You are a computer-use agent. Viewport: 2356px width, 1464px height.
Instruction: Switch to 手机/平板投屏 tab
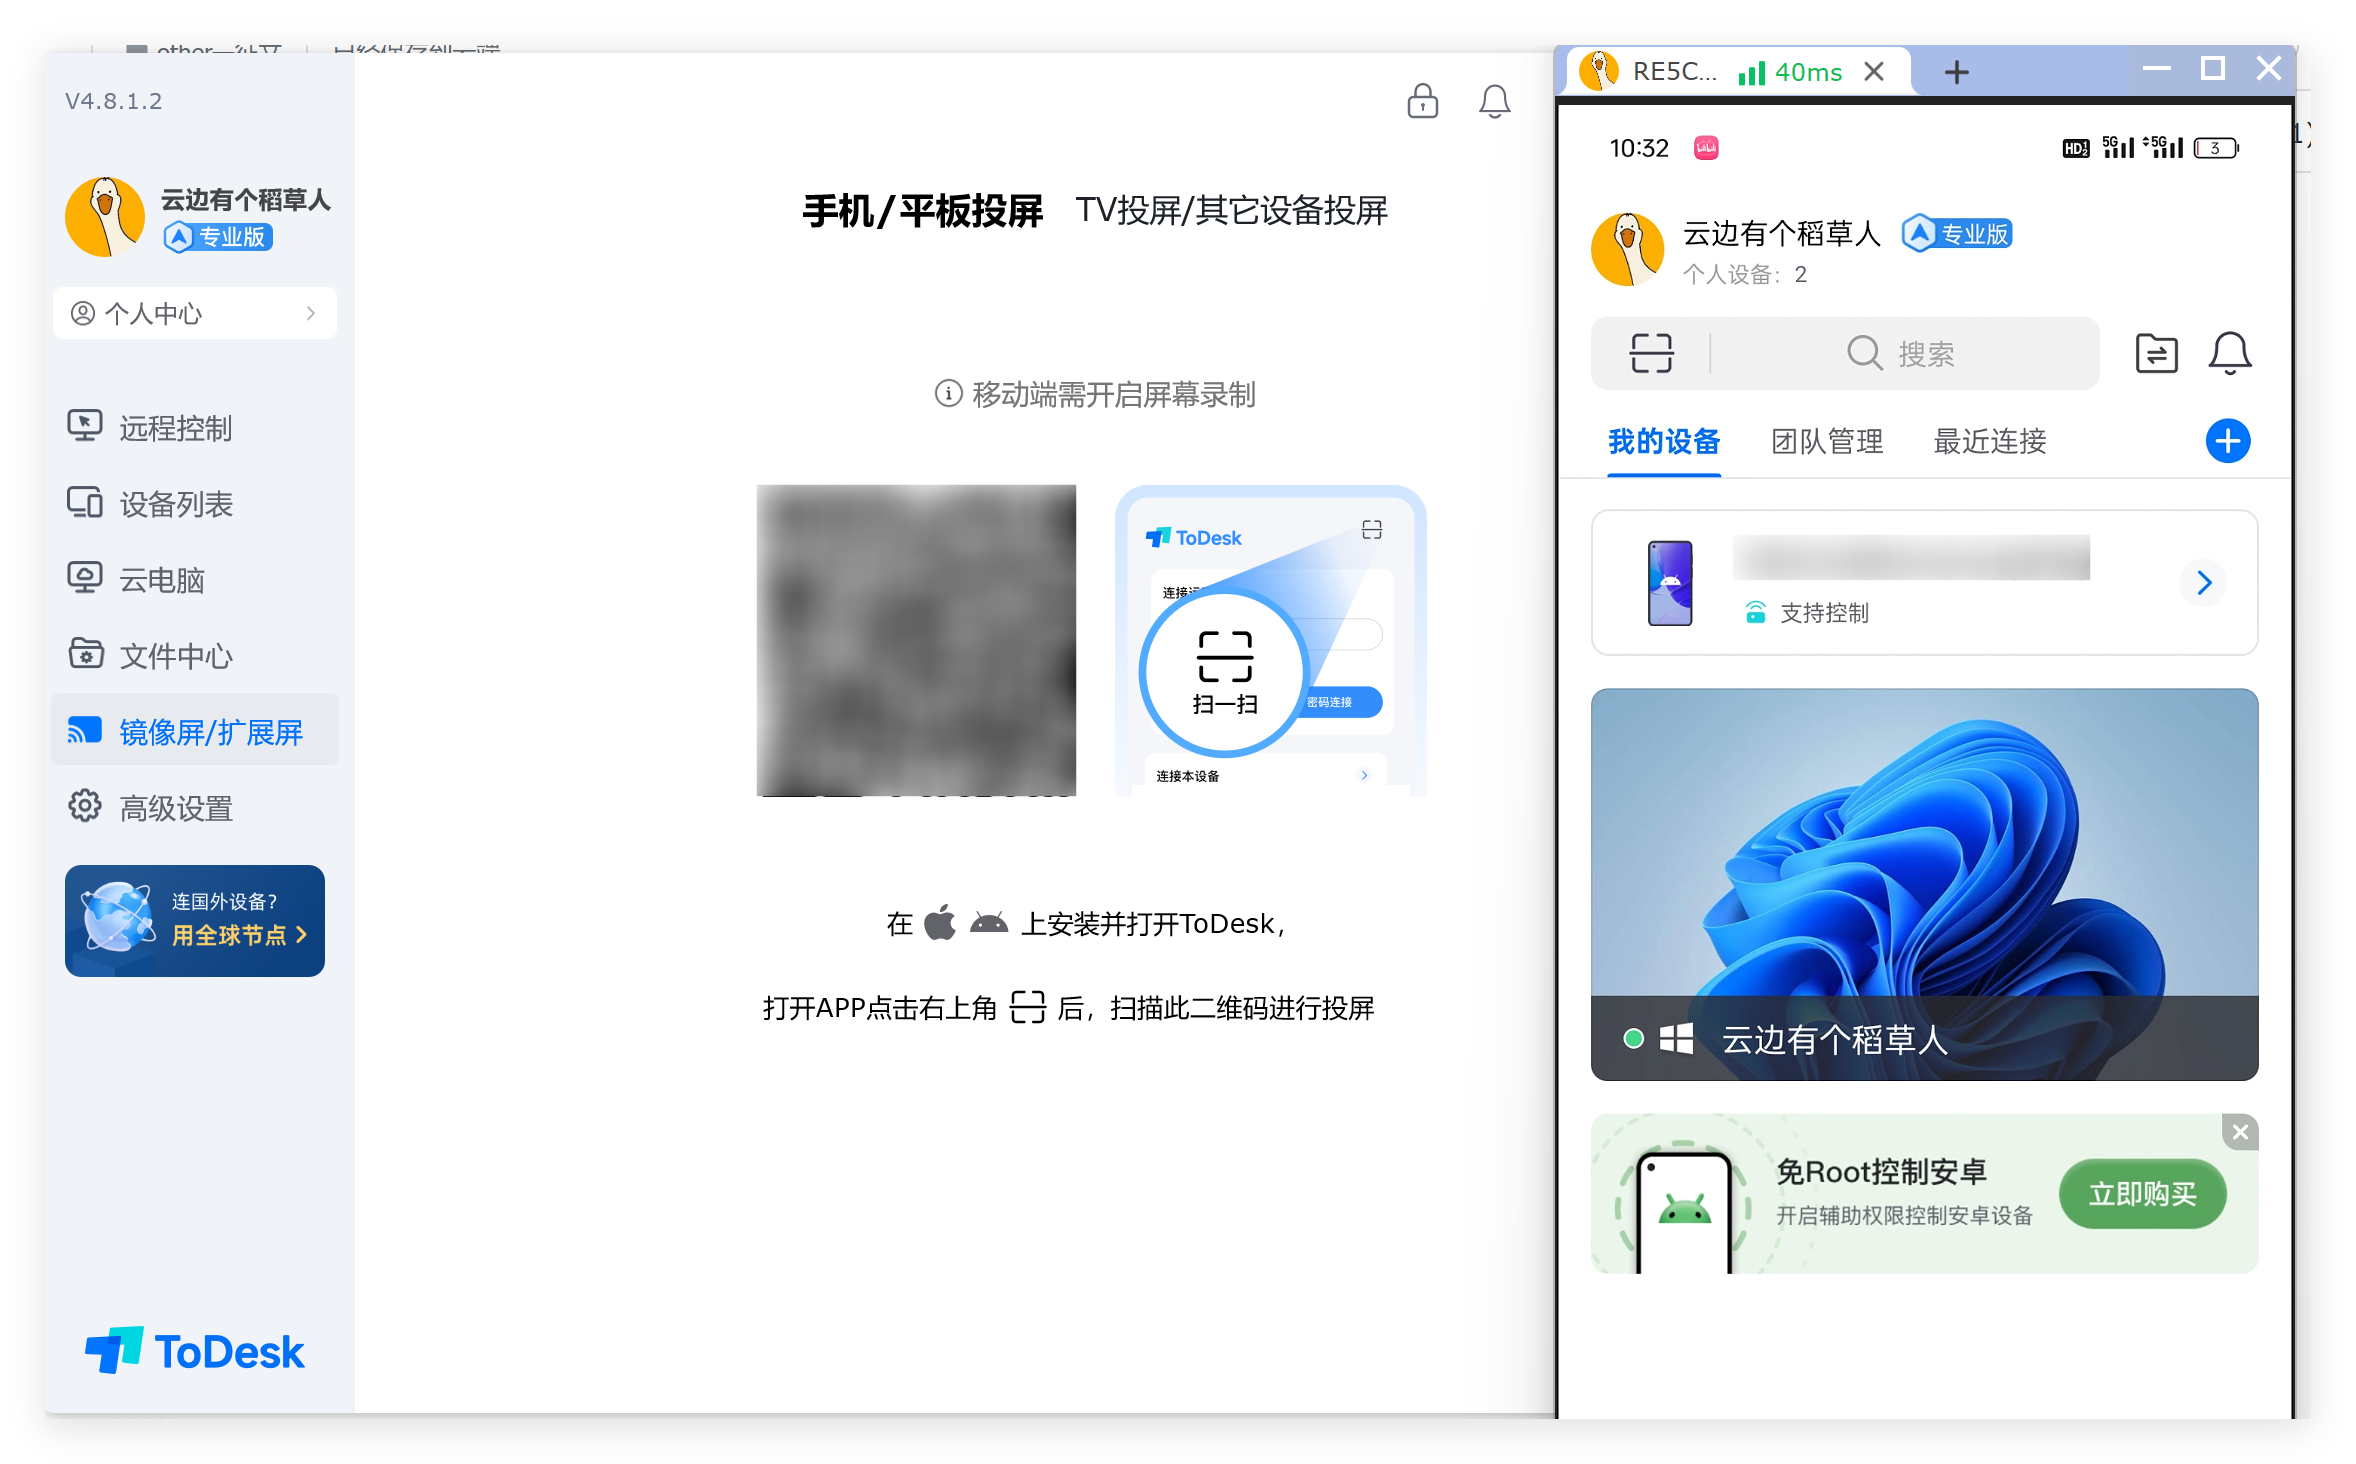tap(922, 211)
